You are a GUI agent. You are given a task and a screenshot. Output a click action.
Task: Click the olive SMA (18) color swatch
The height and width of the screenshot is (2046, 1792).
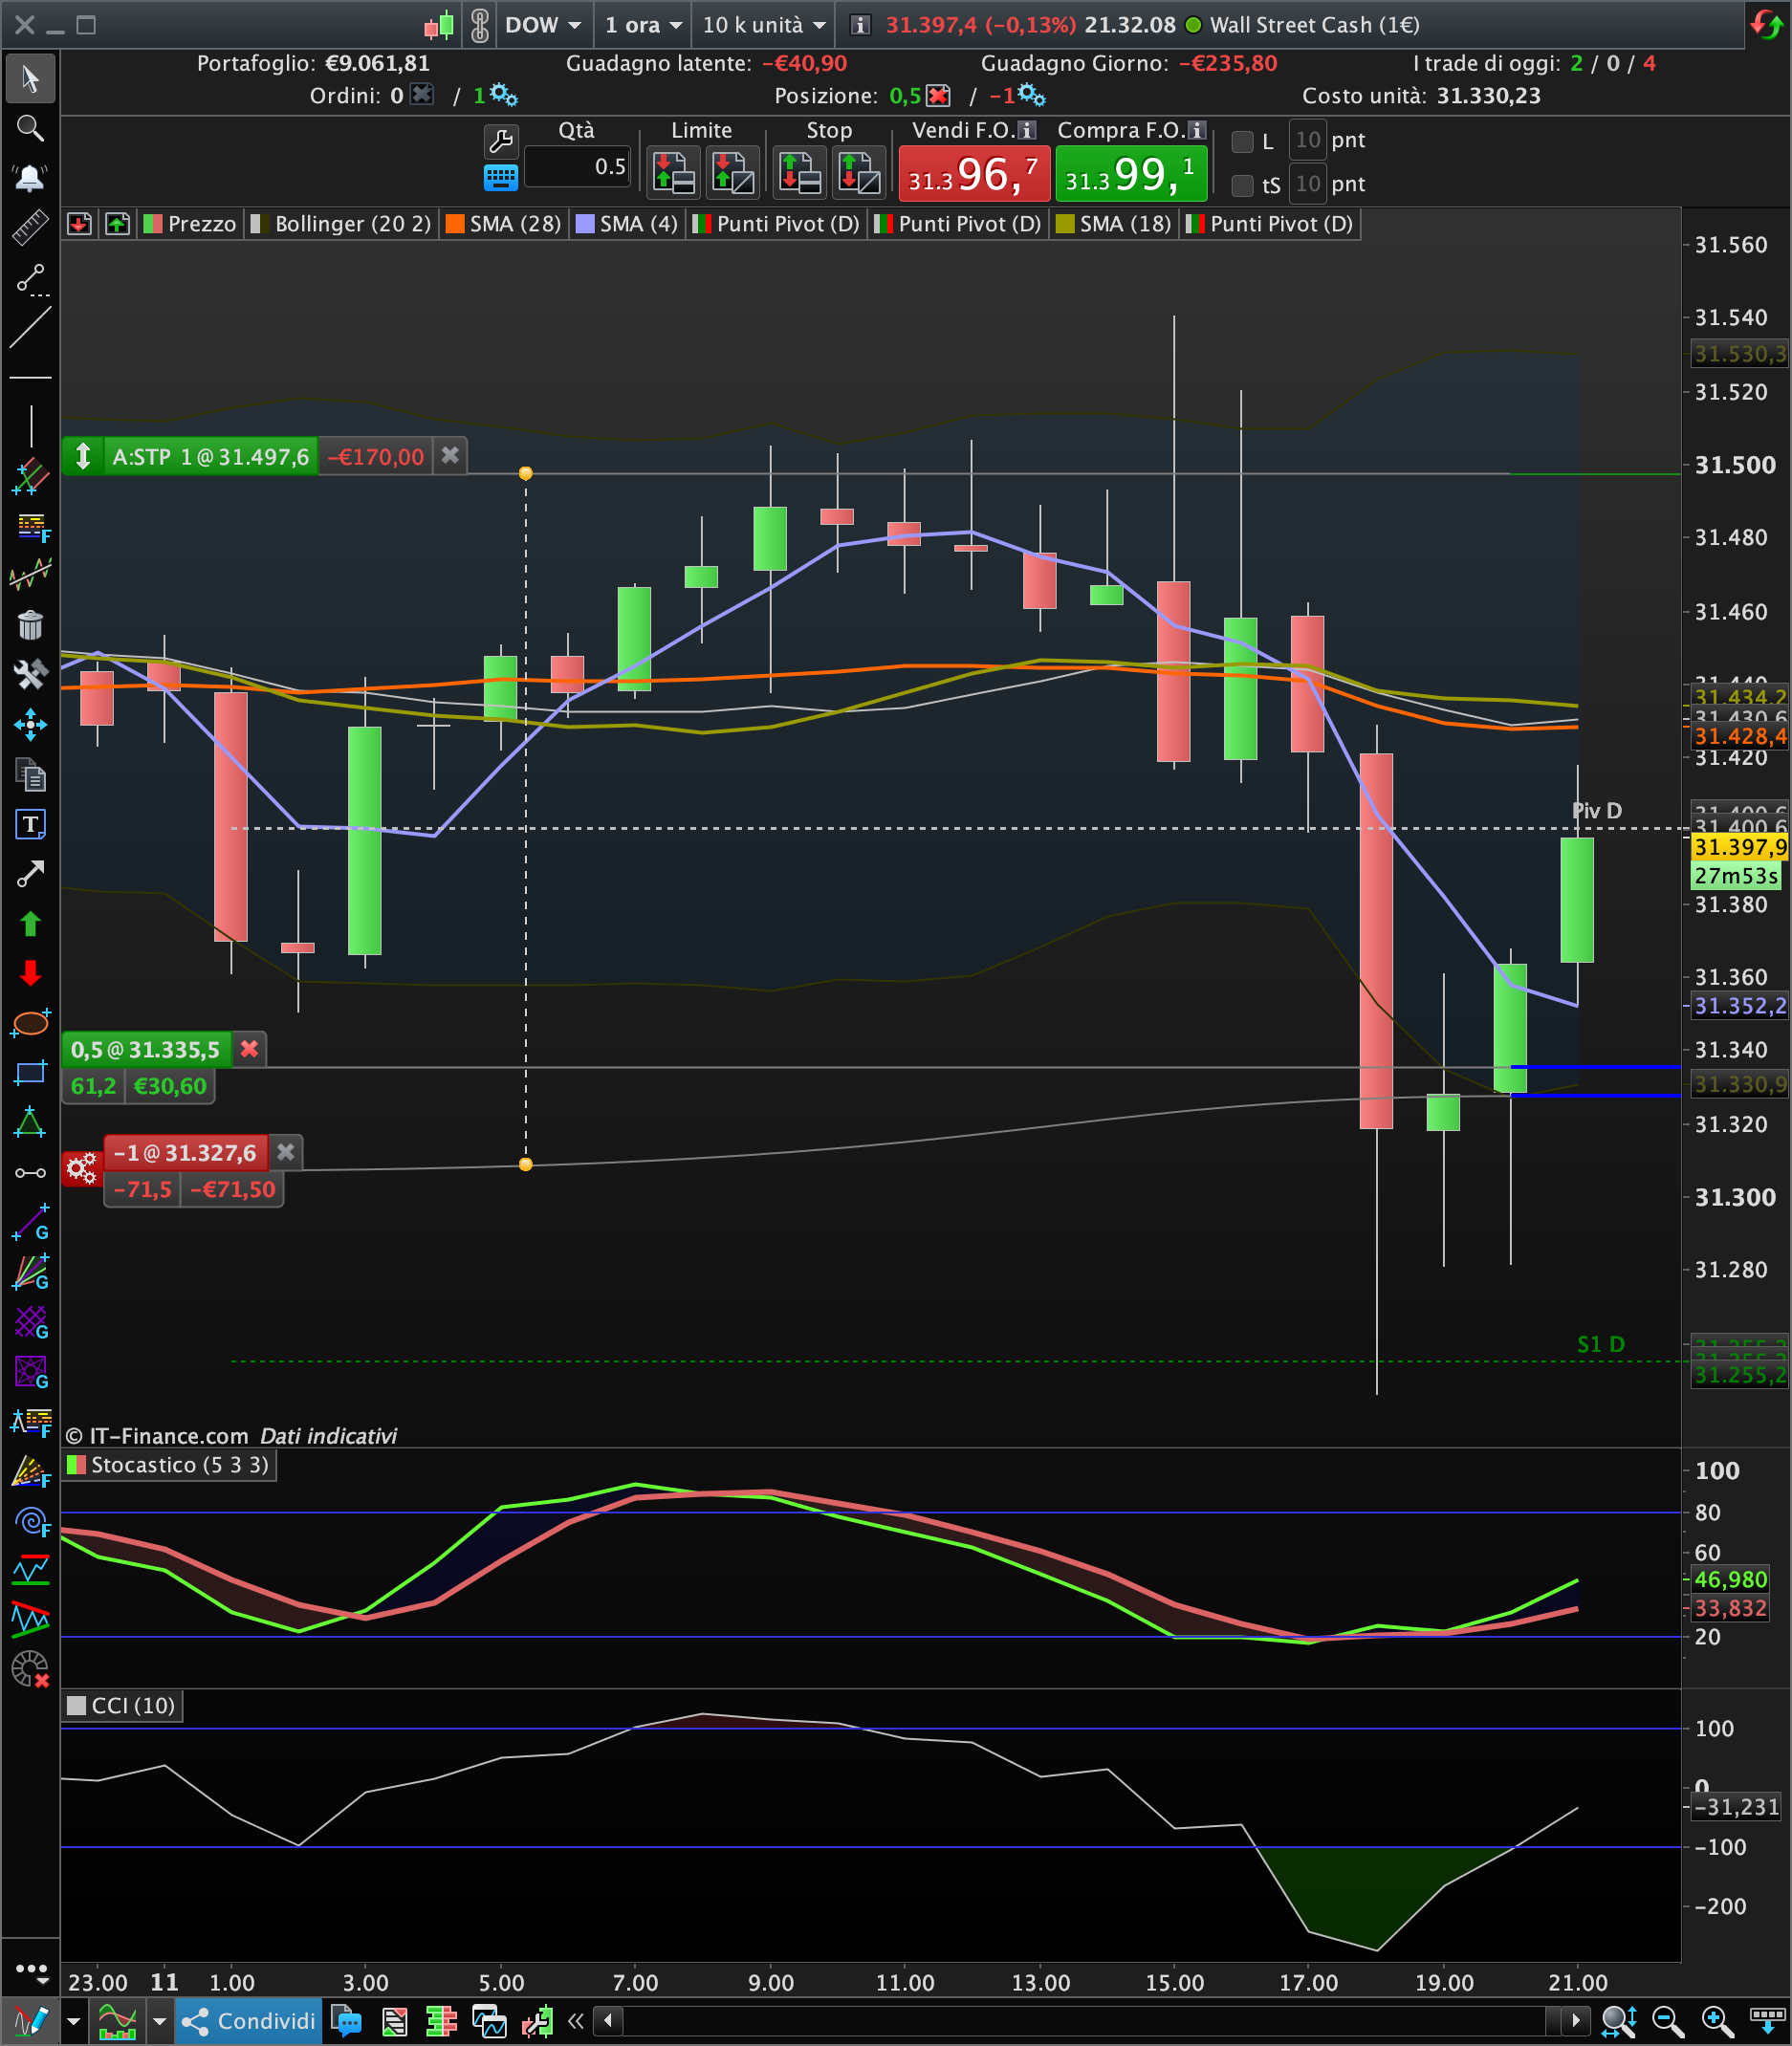[1065, 224]
